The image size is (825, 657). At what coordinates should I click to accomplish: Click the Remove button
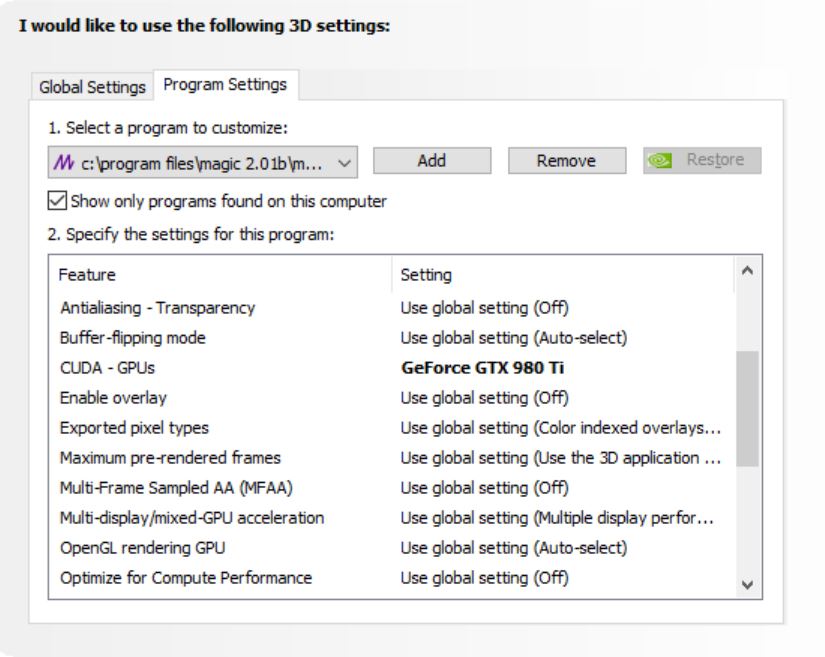[567, 160]
